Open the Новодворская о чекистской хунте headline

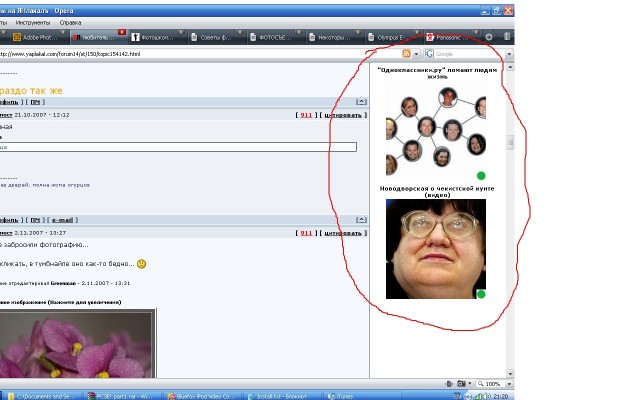437,191
